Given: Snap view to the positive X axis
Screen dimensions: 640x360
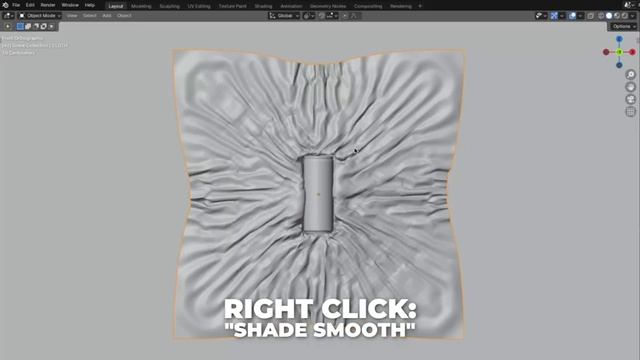Looking at the screenshot, I should pos(632,52).
